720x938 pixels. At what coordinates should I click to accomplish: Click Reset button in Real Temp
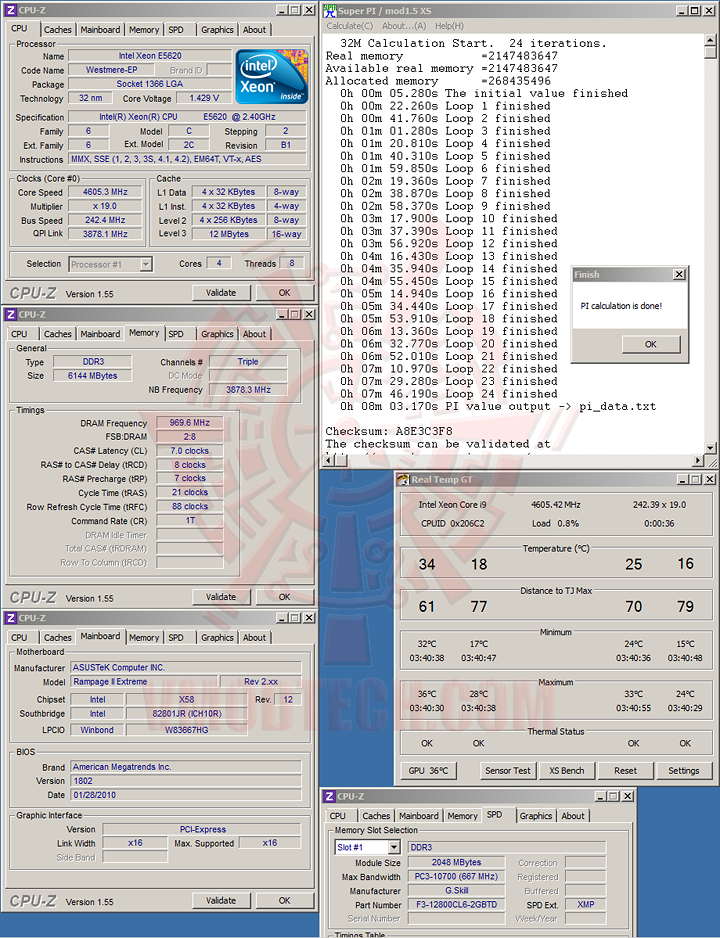pyautogui.click(x=626, y=770)
